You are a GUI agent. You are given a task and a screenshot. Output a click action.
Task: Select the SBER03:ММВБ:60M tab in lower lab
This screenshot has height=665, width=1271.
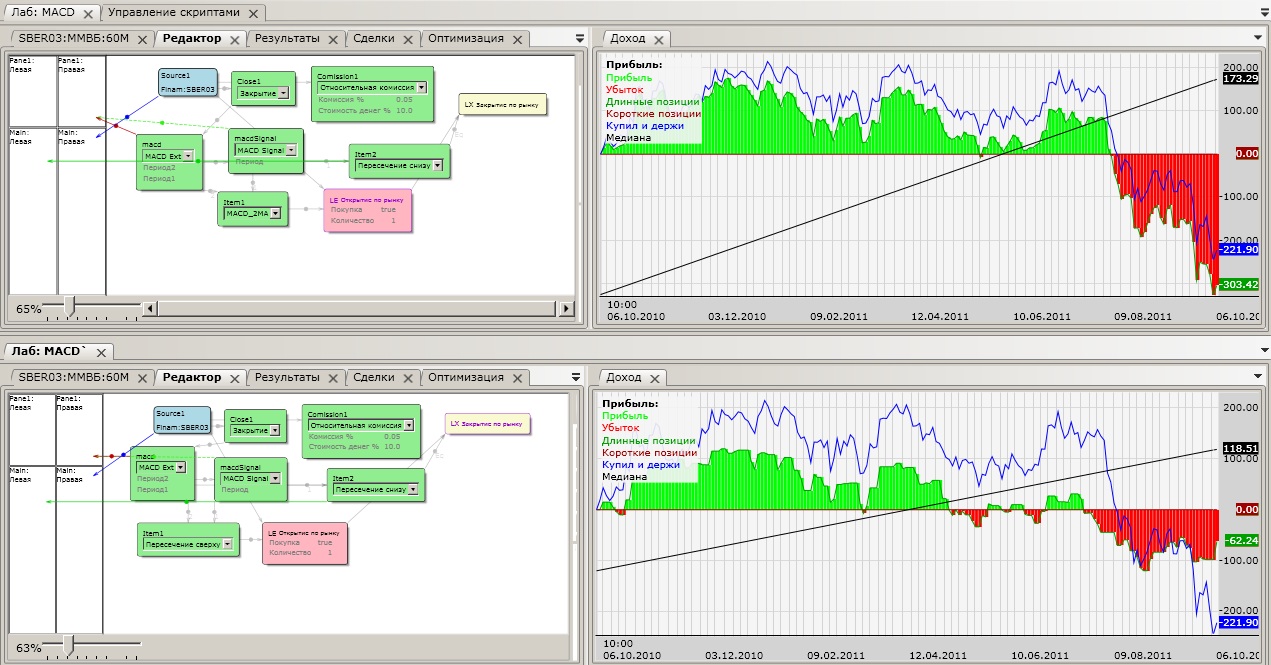tap(74, 377)
